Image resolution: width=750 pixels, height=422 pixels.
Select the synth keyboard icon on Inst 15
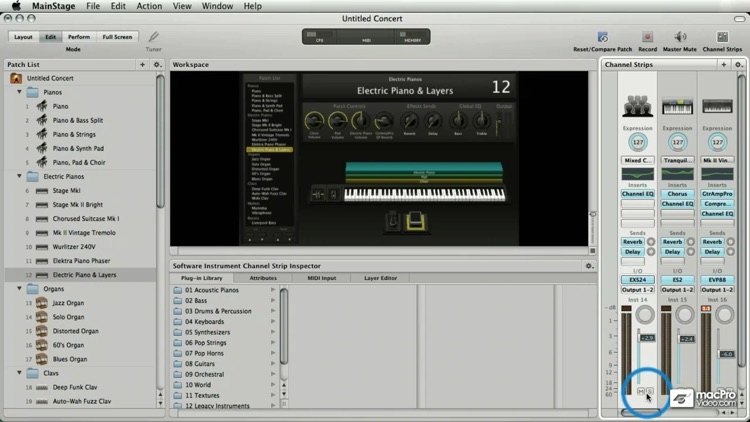[x=677, y=106]
